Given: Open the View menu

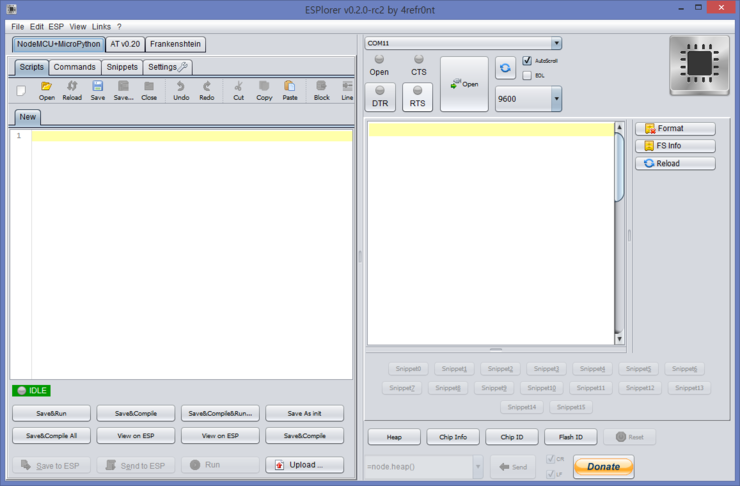Looking at the screenshot, I should [78, 26].
